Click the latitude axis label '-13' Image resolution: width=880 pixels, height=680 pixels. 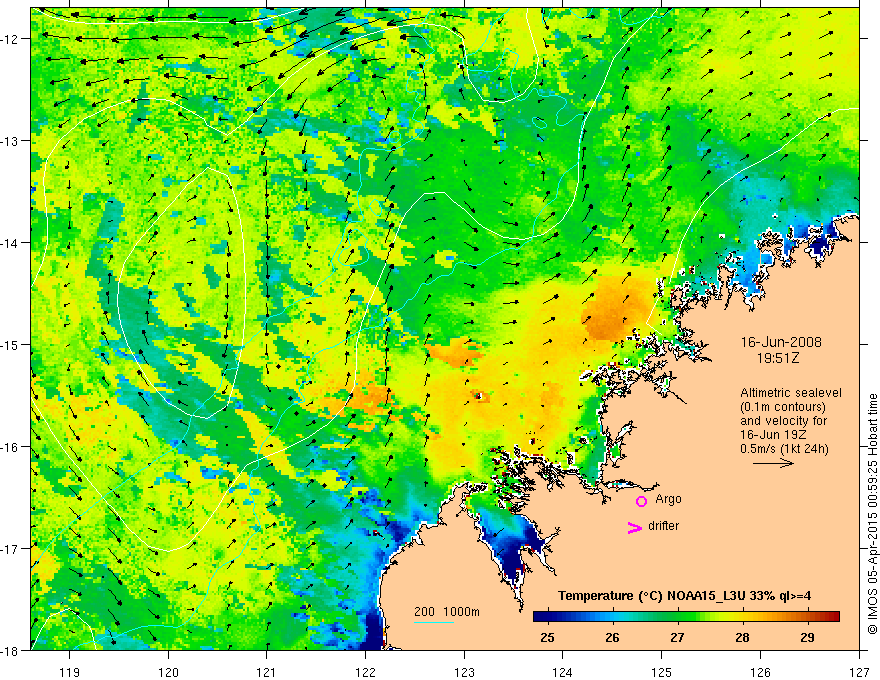10,141
